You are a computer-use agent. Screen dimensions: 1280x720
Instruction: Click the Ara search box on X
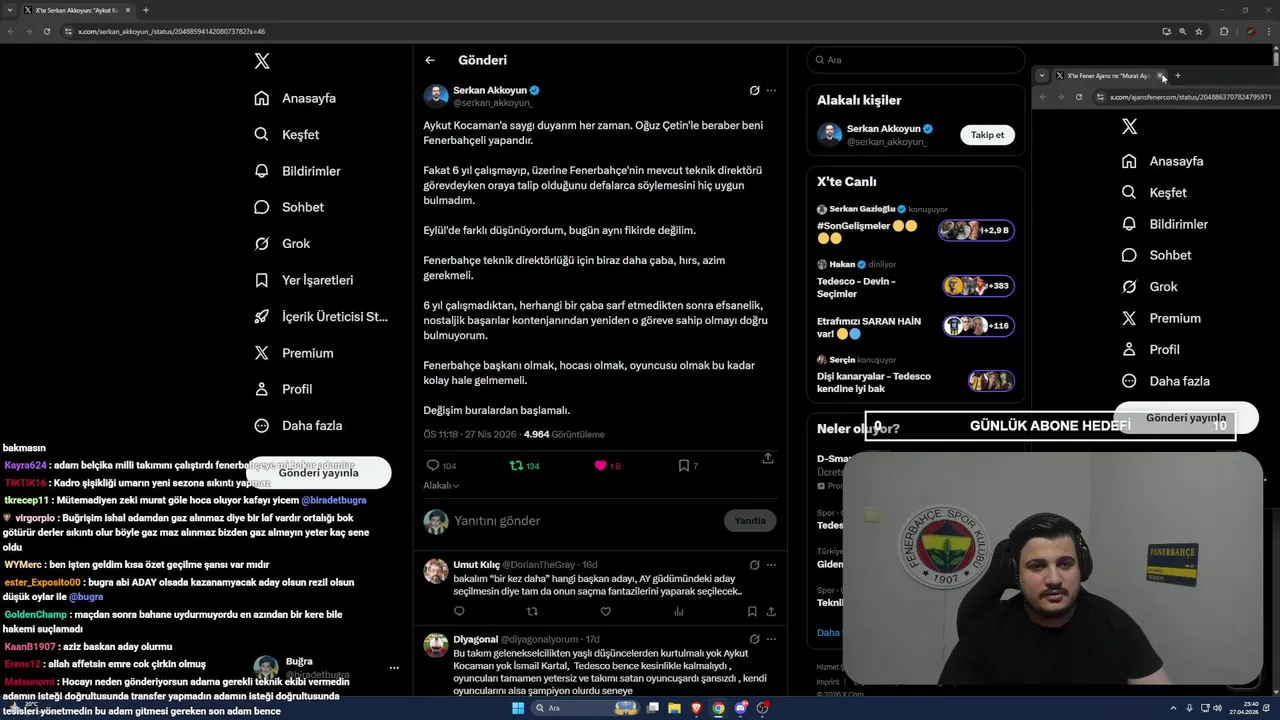tap(915, 60)
